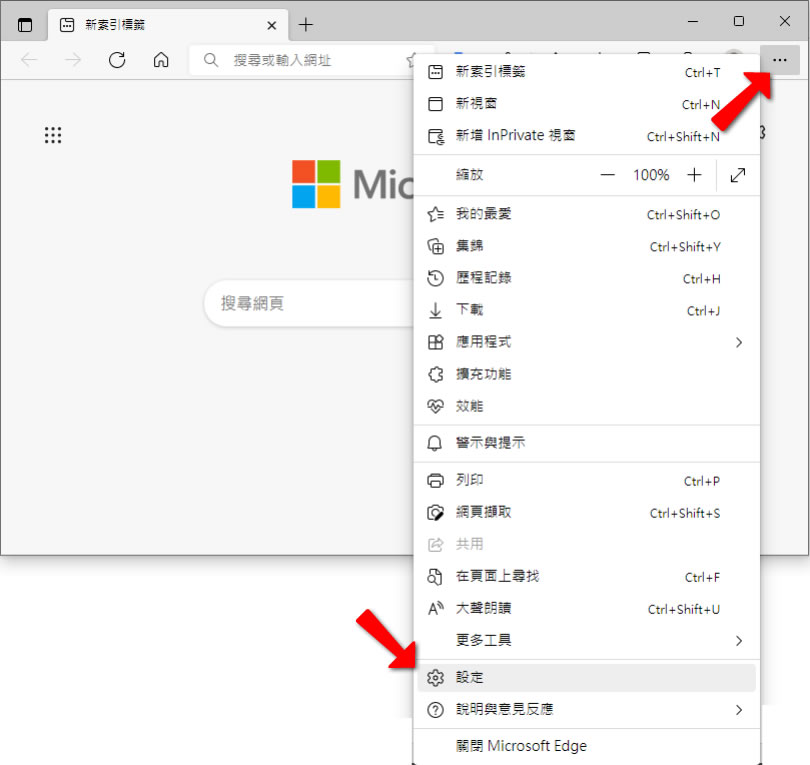Open 我的最愛 favorites
The height and width of the screenshot is (765, 810).
[x=587, y=214]
